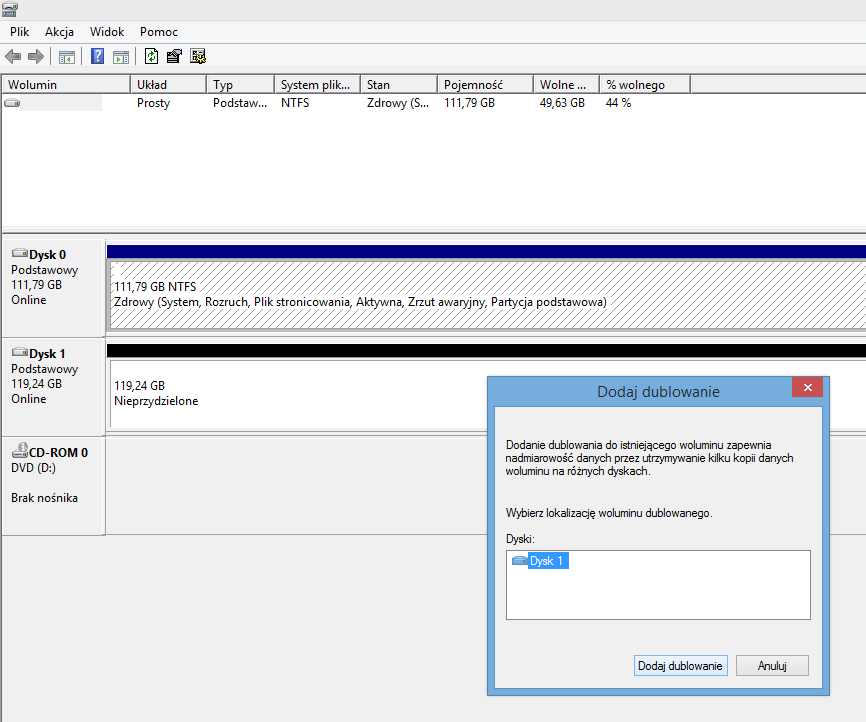Sort by the System plików column header

[x=317, y=85]
